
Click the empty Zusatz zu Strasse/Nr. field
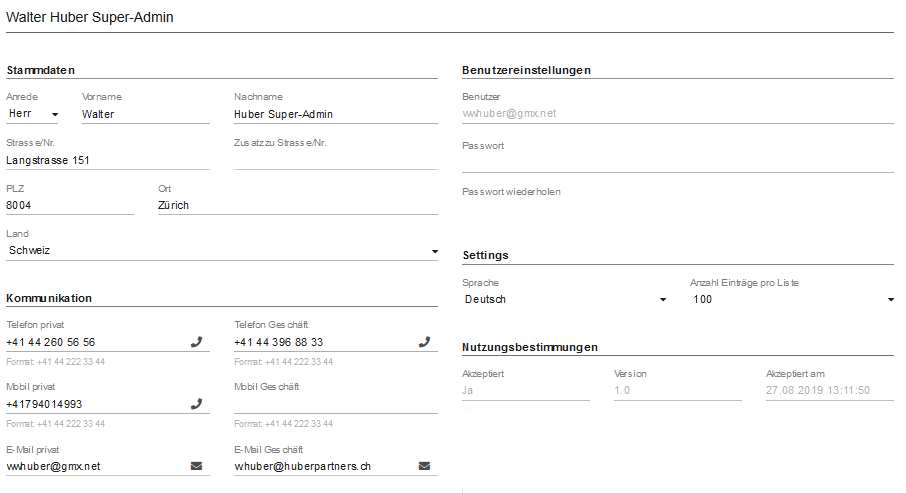(x=336, y=161)
